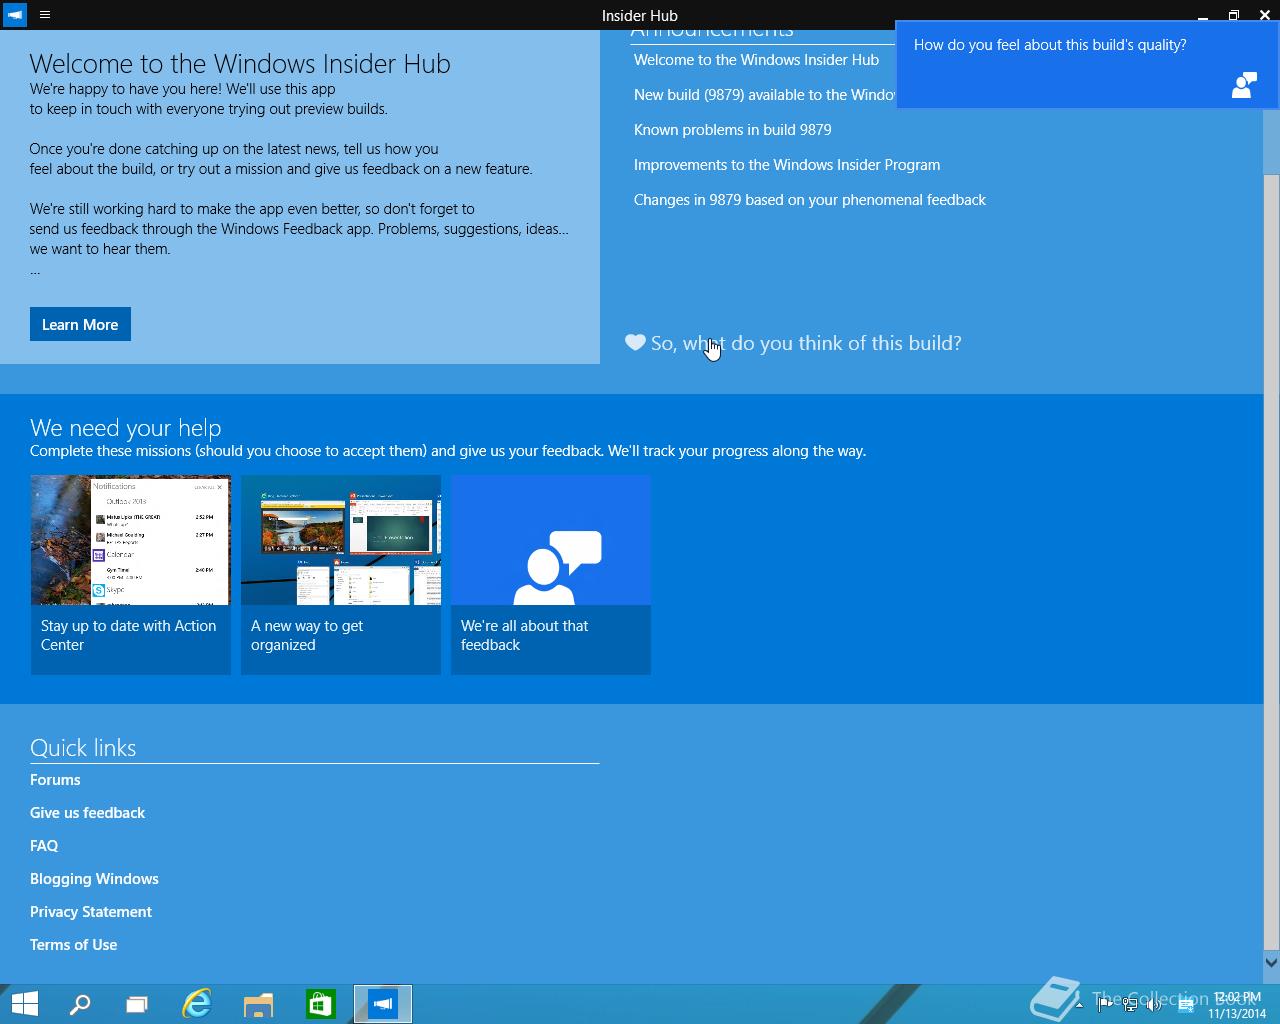
Task: Open the hamburger menu in title bar
Action: point(45,15)
